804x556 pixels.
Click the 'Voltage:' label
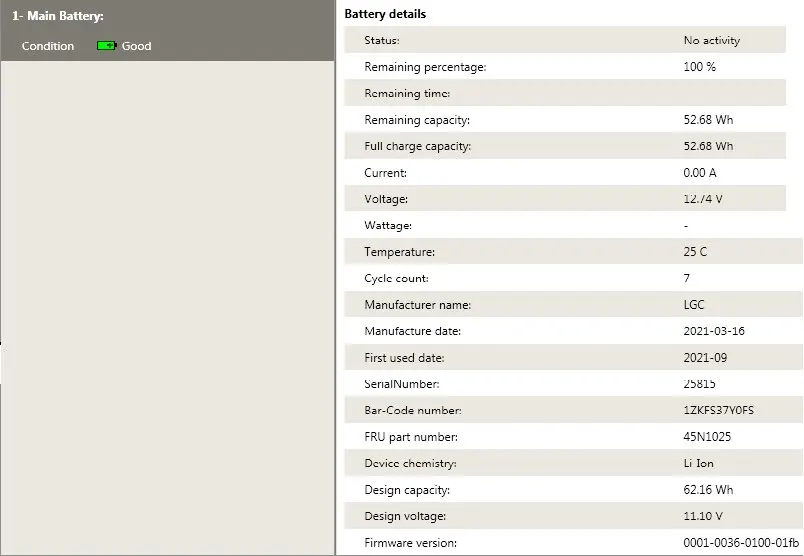pyautogui.click(x=386, y=199)
